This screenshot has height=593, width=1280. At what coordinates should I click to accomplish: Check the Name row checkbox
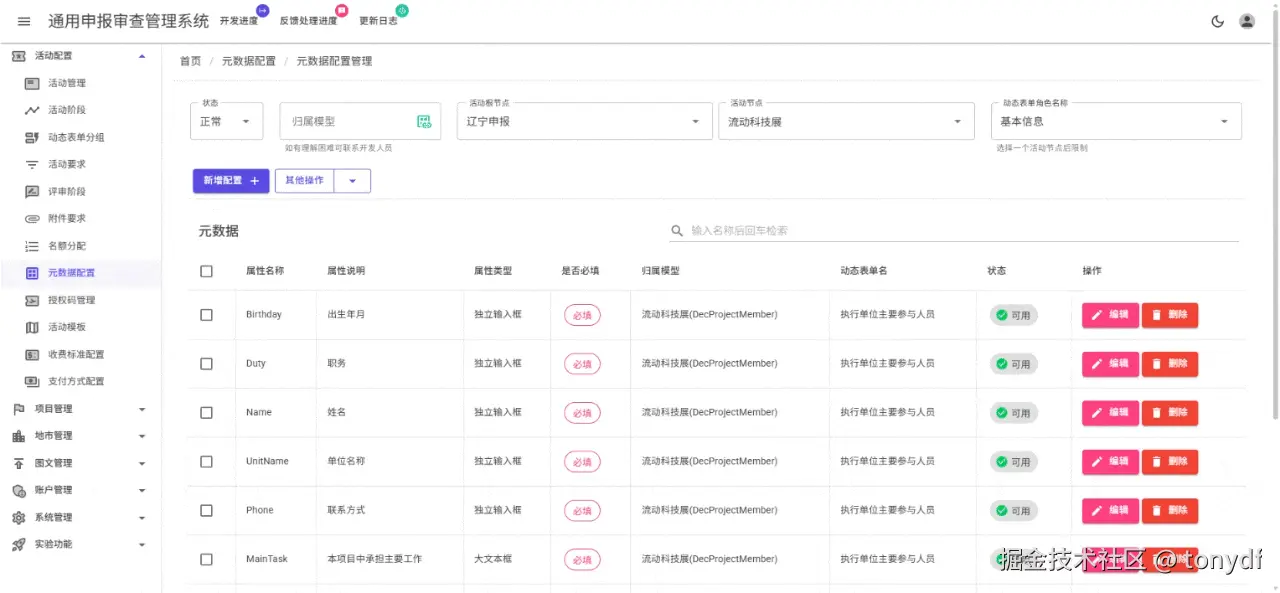(206, 412)
